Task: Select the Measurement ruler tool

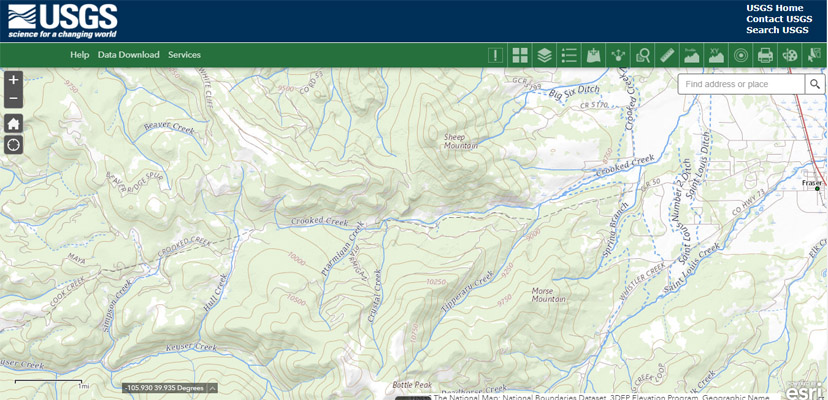Action: 667,55
